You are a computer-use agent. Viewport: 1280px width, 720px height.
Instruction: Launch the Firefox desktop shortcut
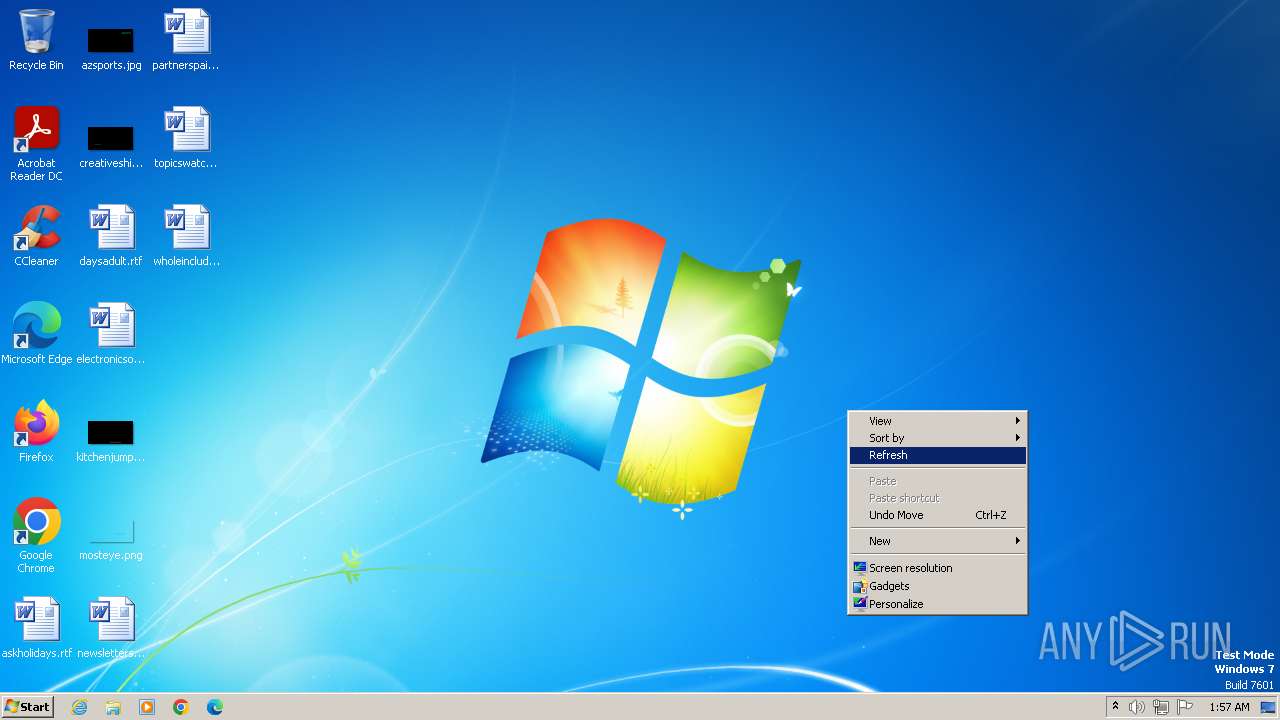pyautogui.click(x=36, y=432)
